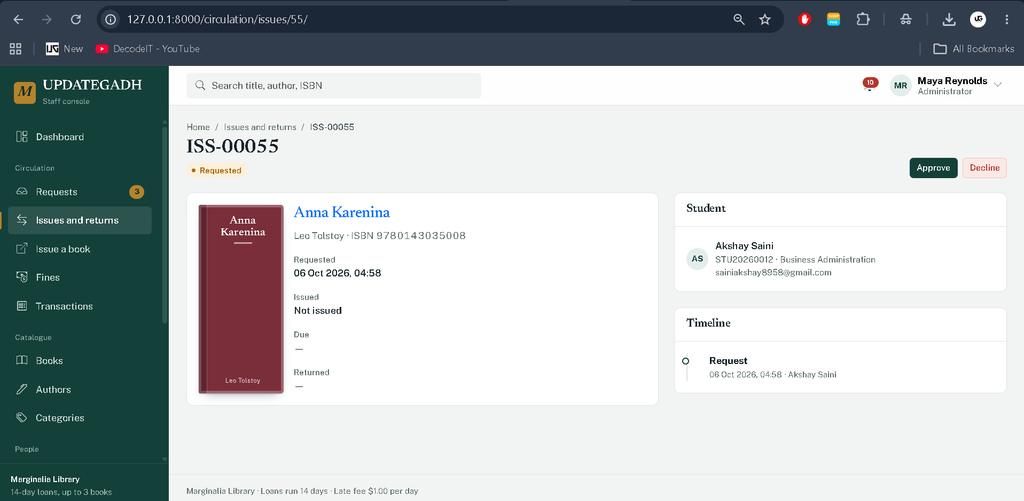Viewport: 1024px width, 501px height.
Task: Expand the Maya Reynolds account dropdown
Action: click(997, 84)
